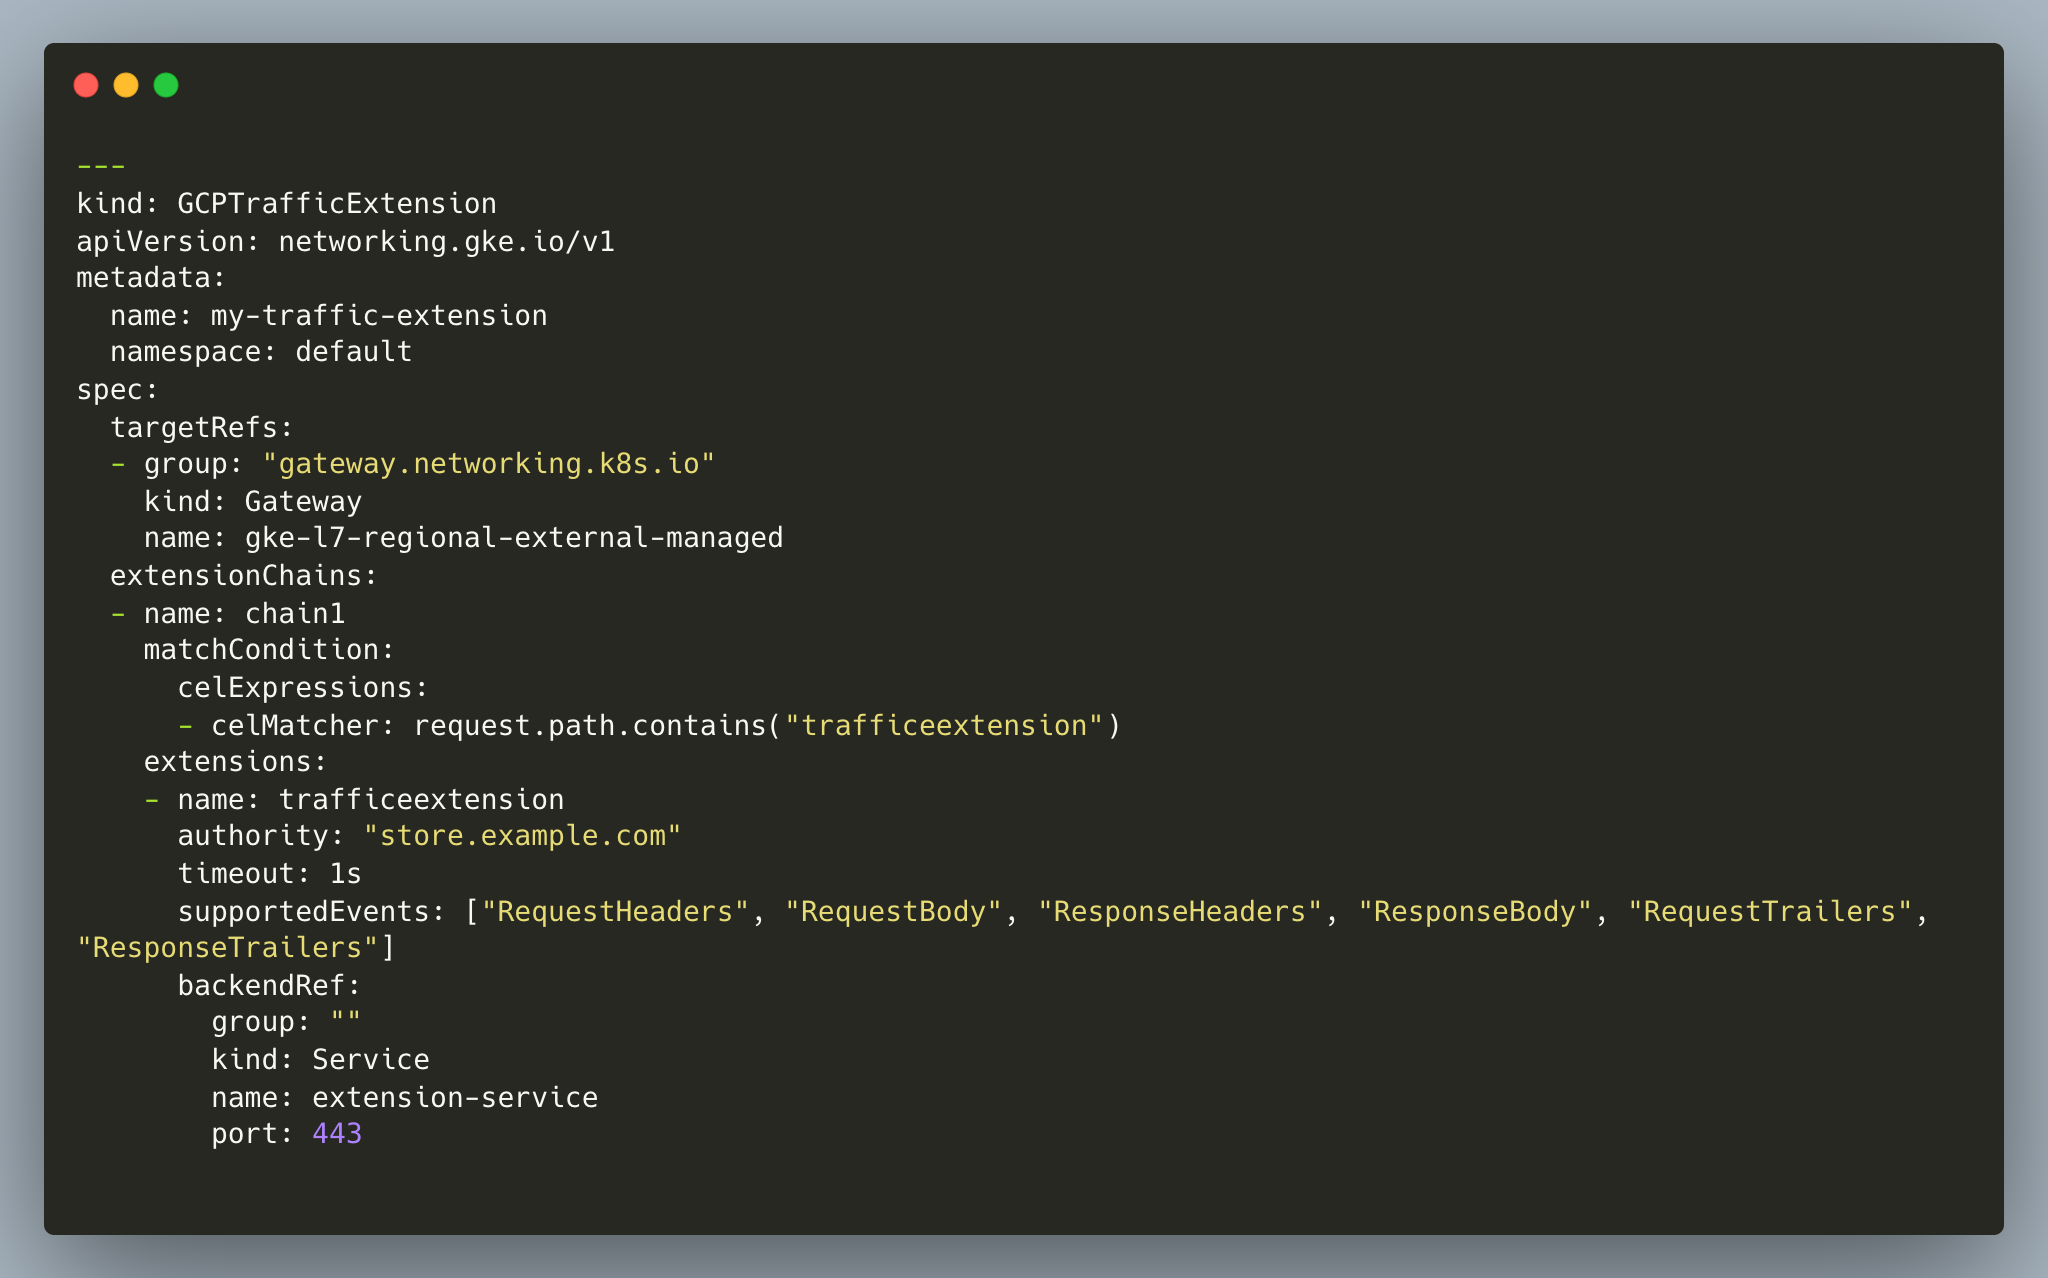Click the 'supportedEvents:' key
This screenshot has height=1278, width=2048.
[312, 911]
